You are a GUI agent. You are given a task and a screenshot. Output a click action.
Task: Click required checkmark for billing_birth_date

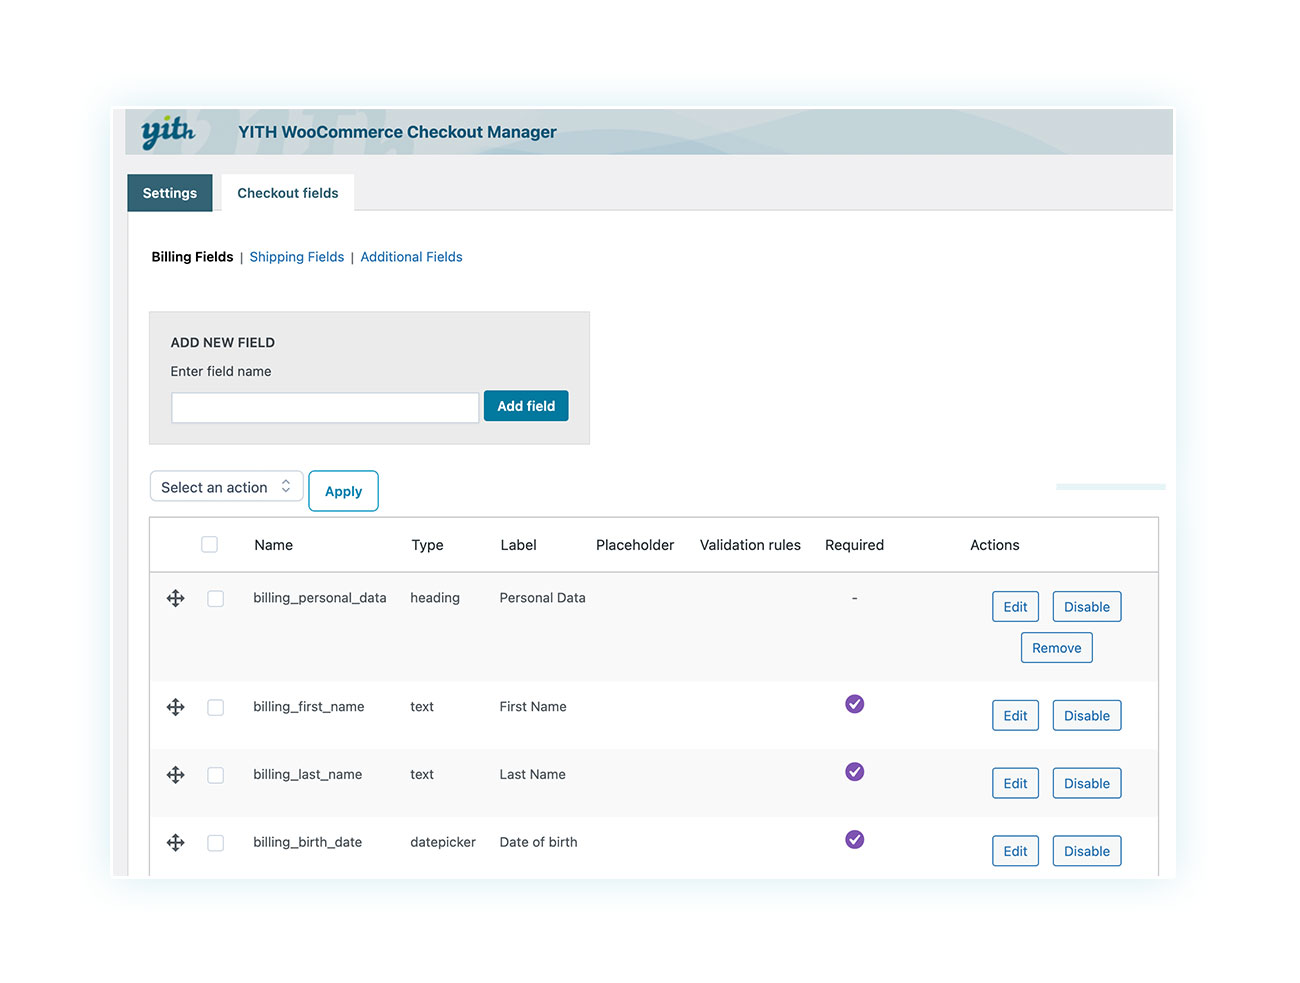click(854, 840)
